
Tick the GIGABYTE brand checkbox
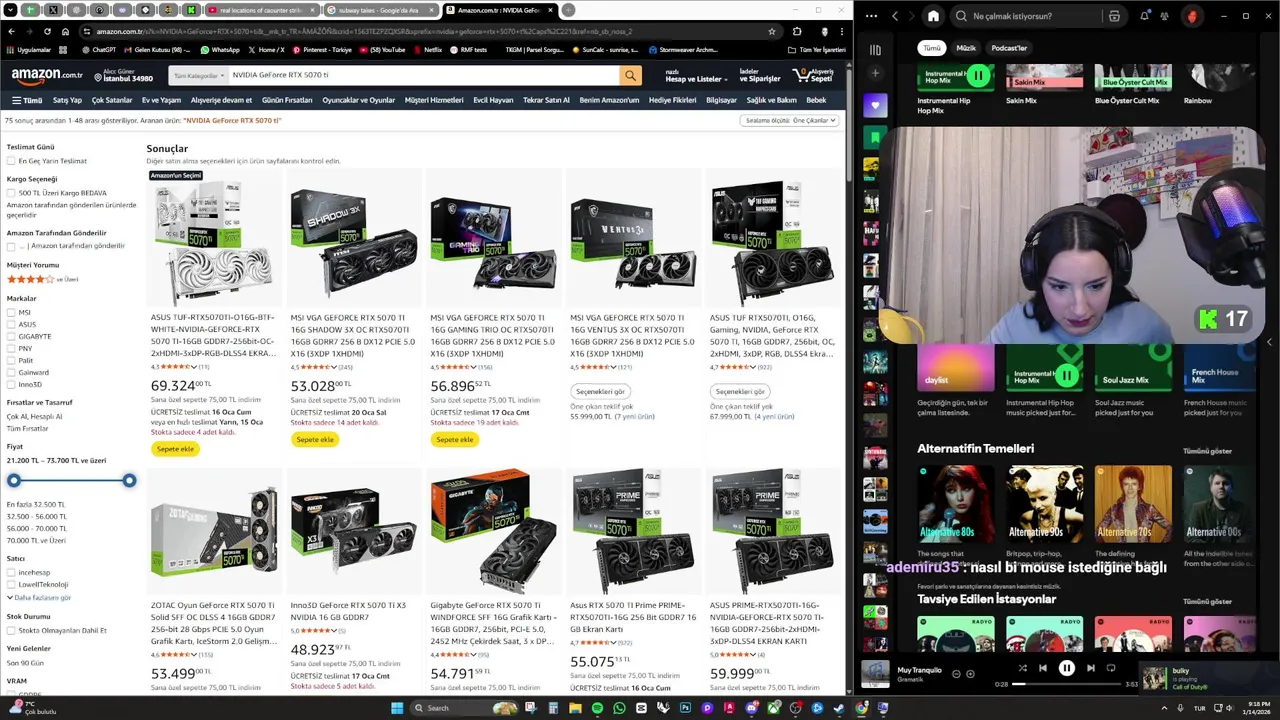click(x=11, y=336)
